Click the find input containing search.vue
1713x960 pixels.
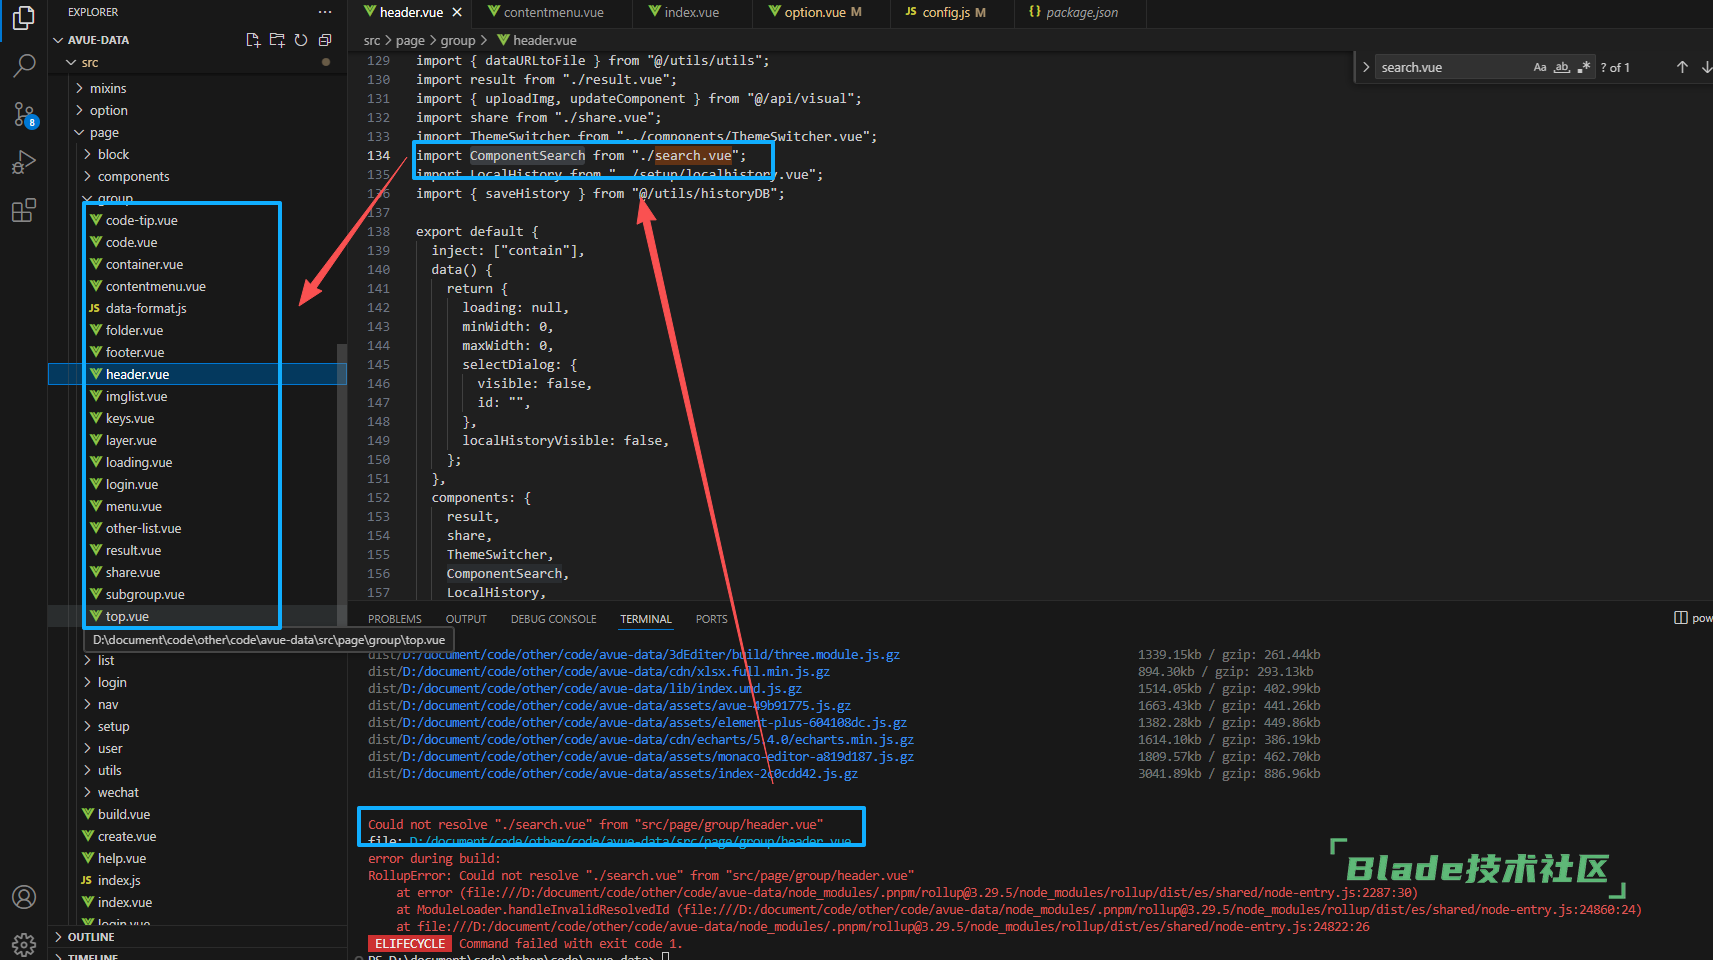click(1450, 67)
